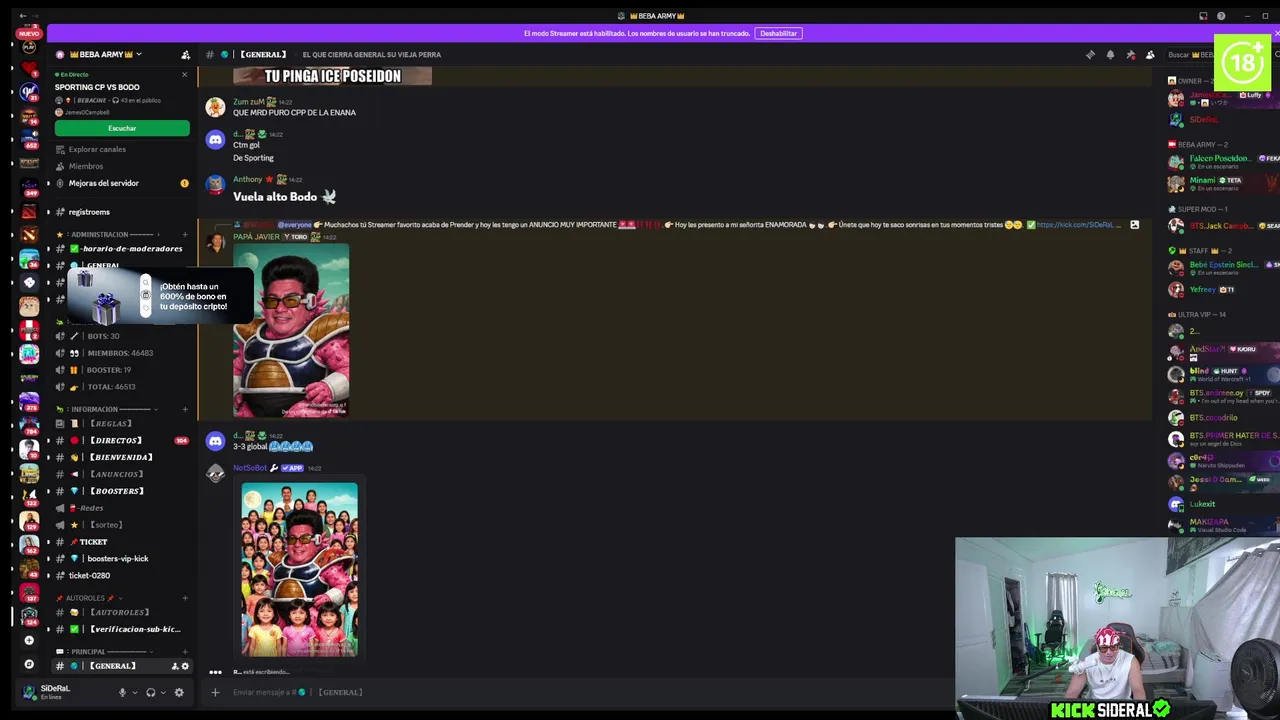This screenshot has width=1280, height=720.
Task: Click the Buscar search field
Action: click(x=1190, y=55)
